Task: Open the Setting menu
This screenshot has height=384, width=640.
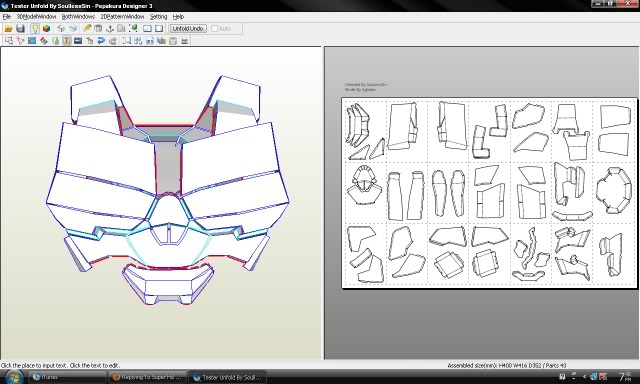Action: tap(158, 17)
